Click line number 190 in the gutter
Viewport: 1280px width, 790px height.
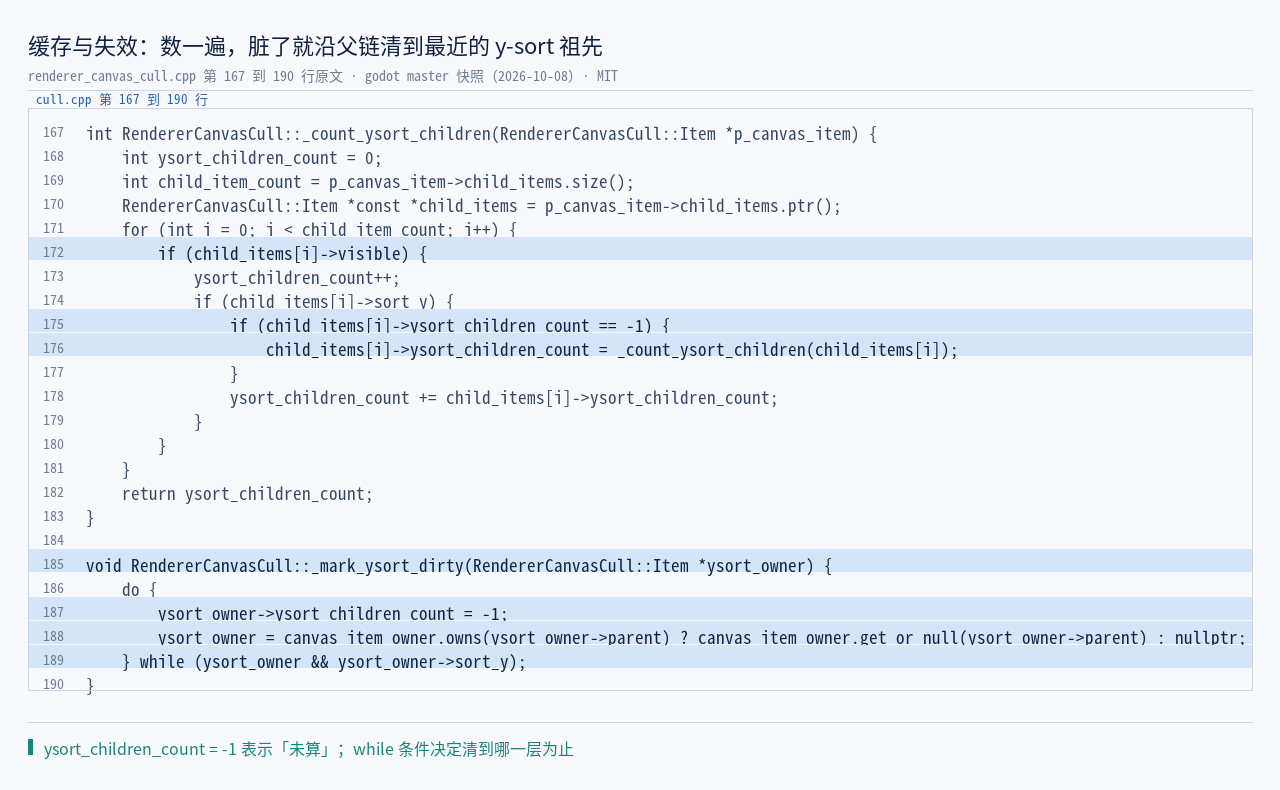coord(53,685)
